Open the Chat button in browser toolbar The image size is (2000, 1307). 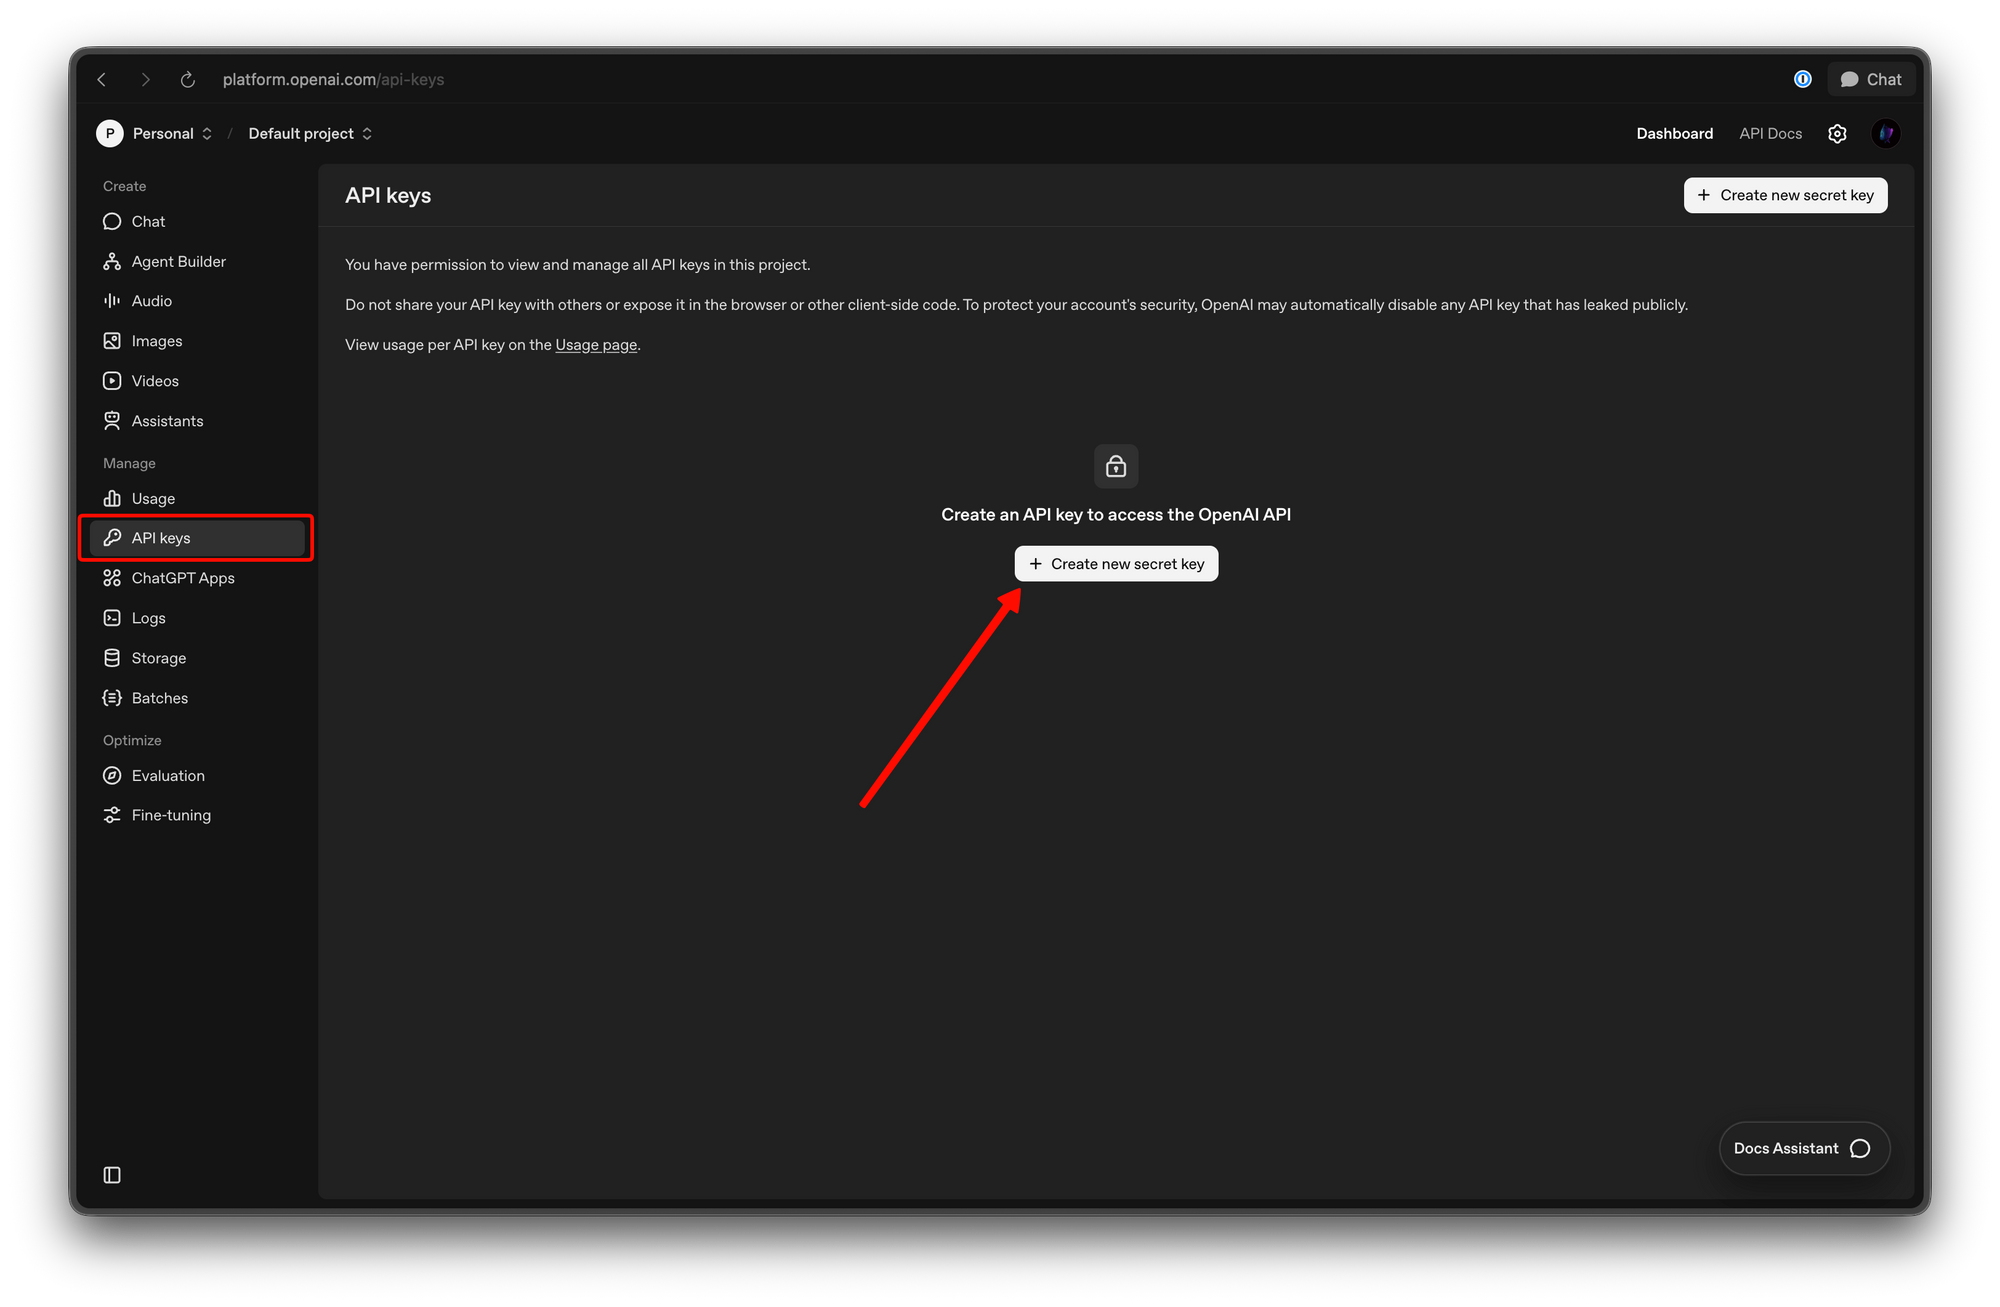click(1870, 79)
